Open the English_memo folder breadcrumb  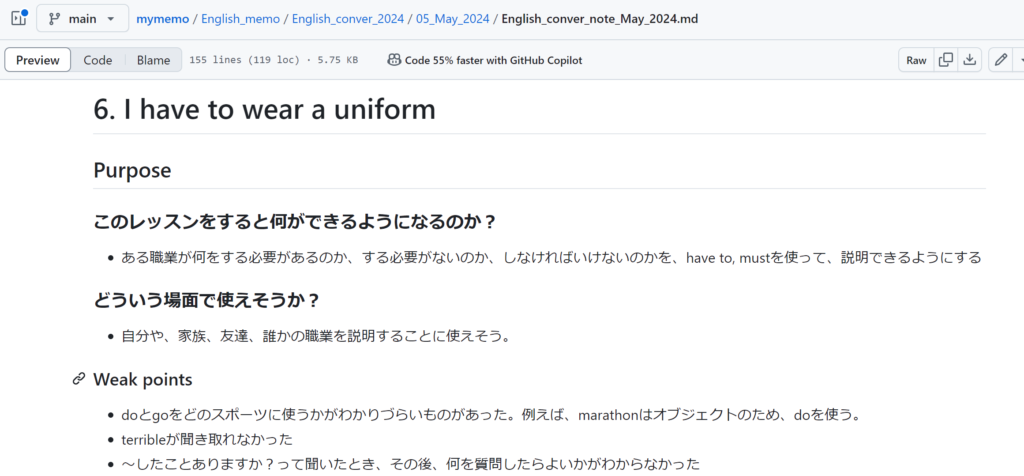click(x=240, y=19)
